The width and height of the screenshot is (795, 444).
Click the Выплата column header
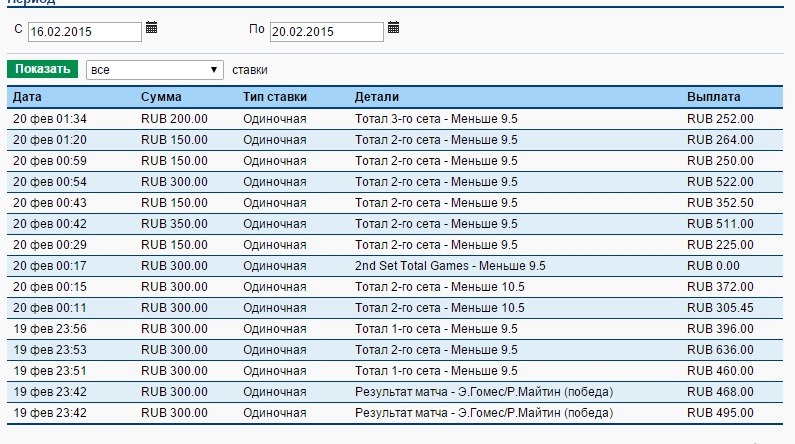(x=713, y=97)
